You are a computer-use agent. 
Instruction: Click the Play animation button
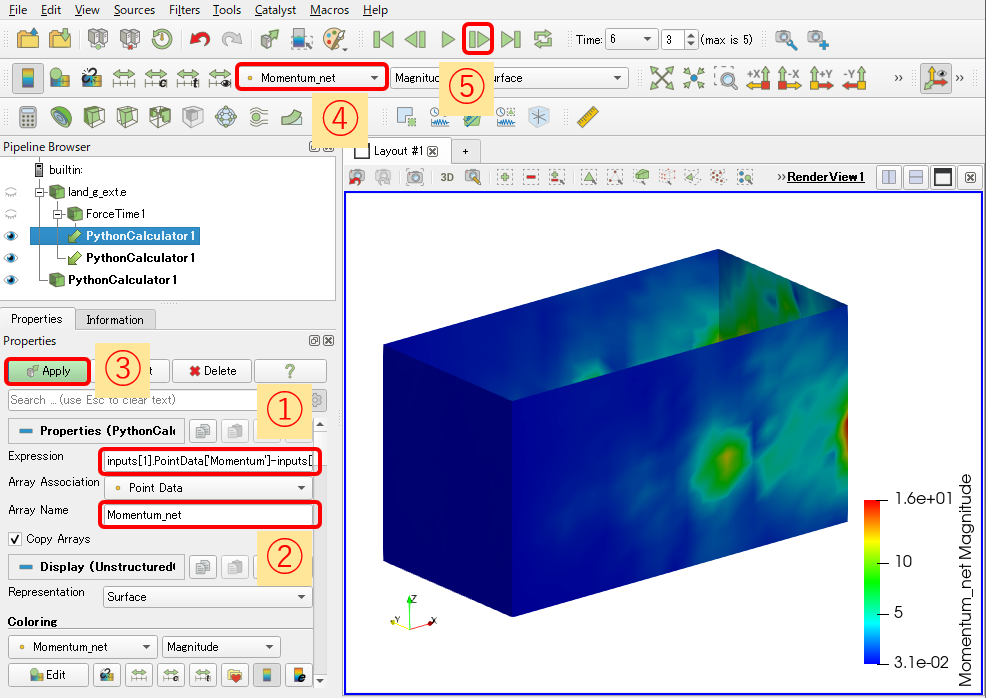[447, 39]
